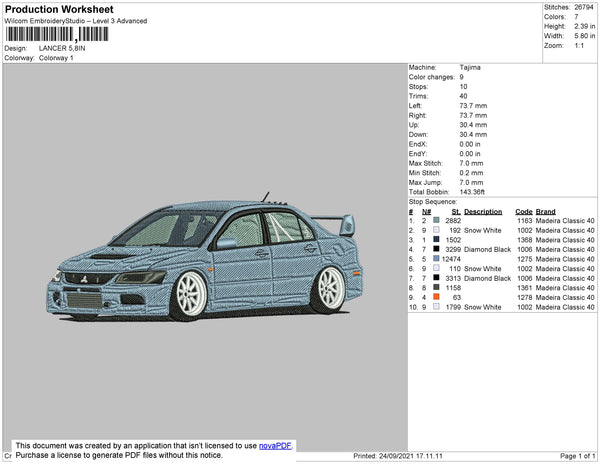The width and height of the screenshot is (600, 464).
Task: Click the Stitches value '26794'
Action: tap(584, 7)
